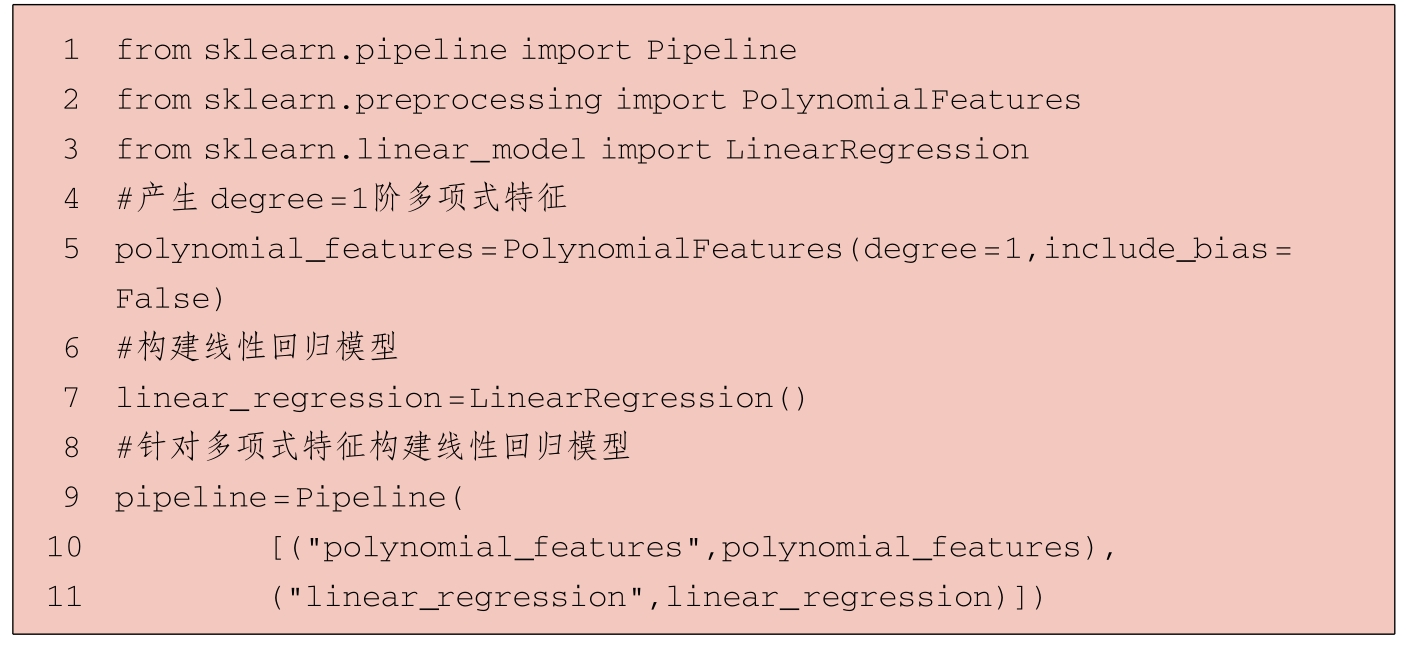Select line number 7 in the gutter
This screenshot has height=646, width=1411.
tap(70, 398)
